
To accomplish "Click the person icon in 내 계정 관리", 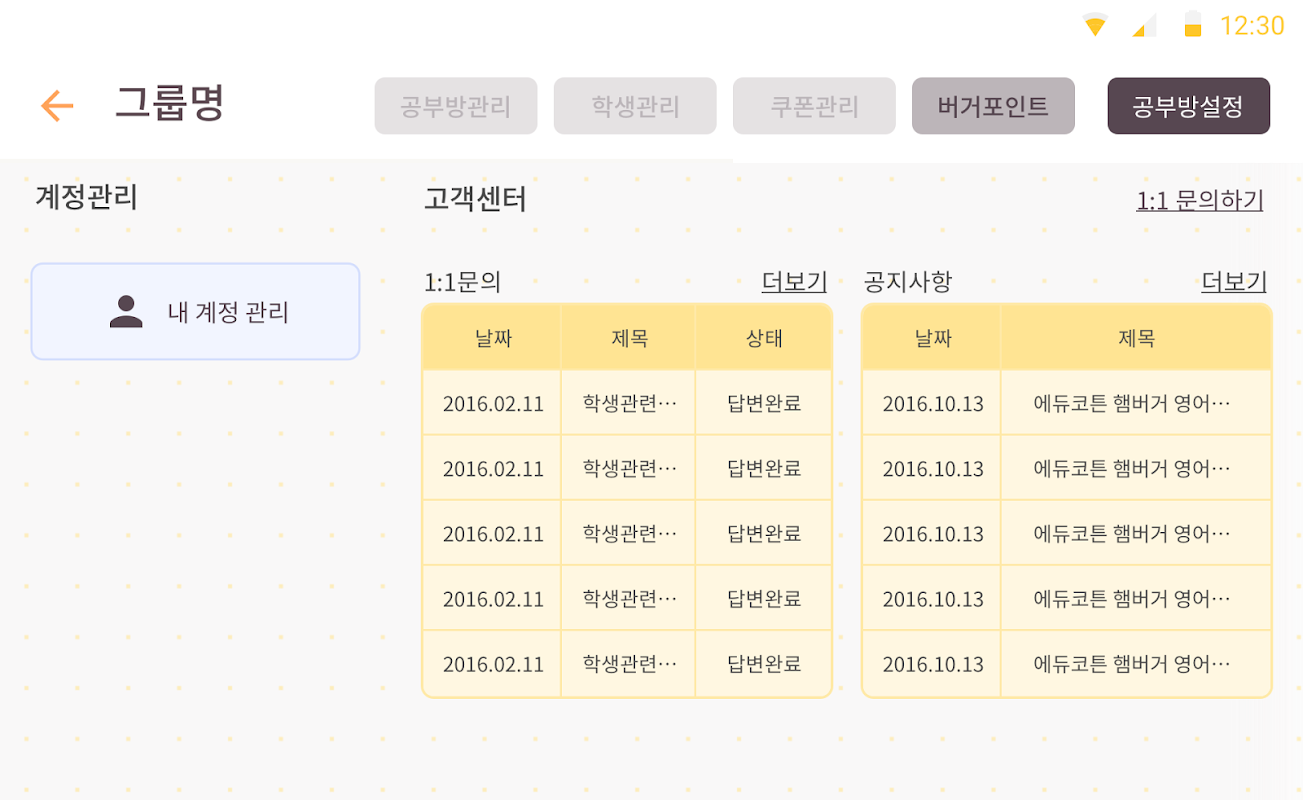I will 126,312.
